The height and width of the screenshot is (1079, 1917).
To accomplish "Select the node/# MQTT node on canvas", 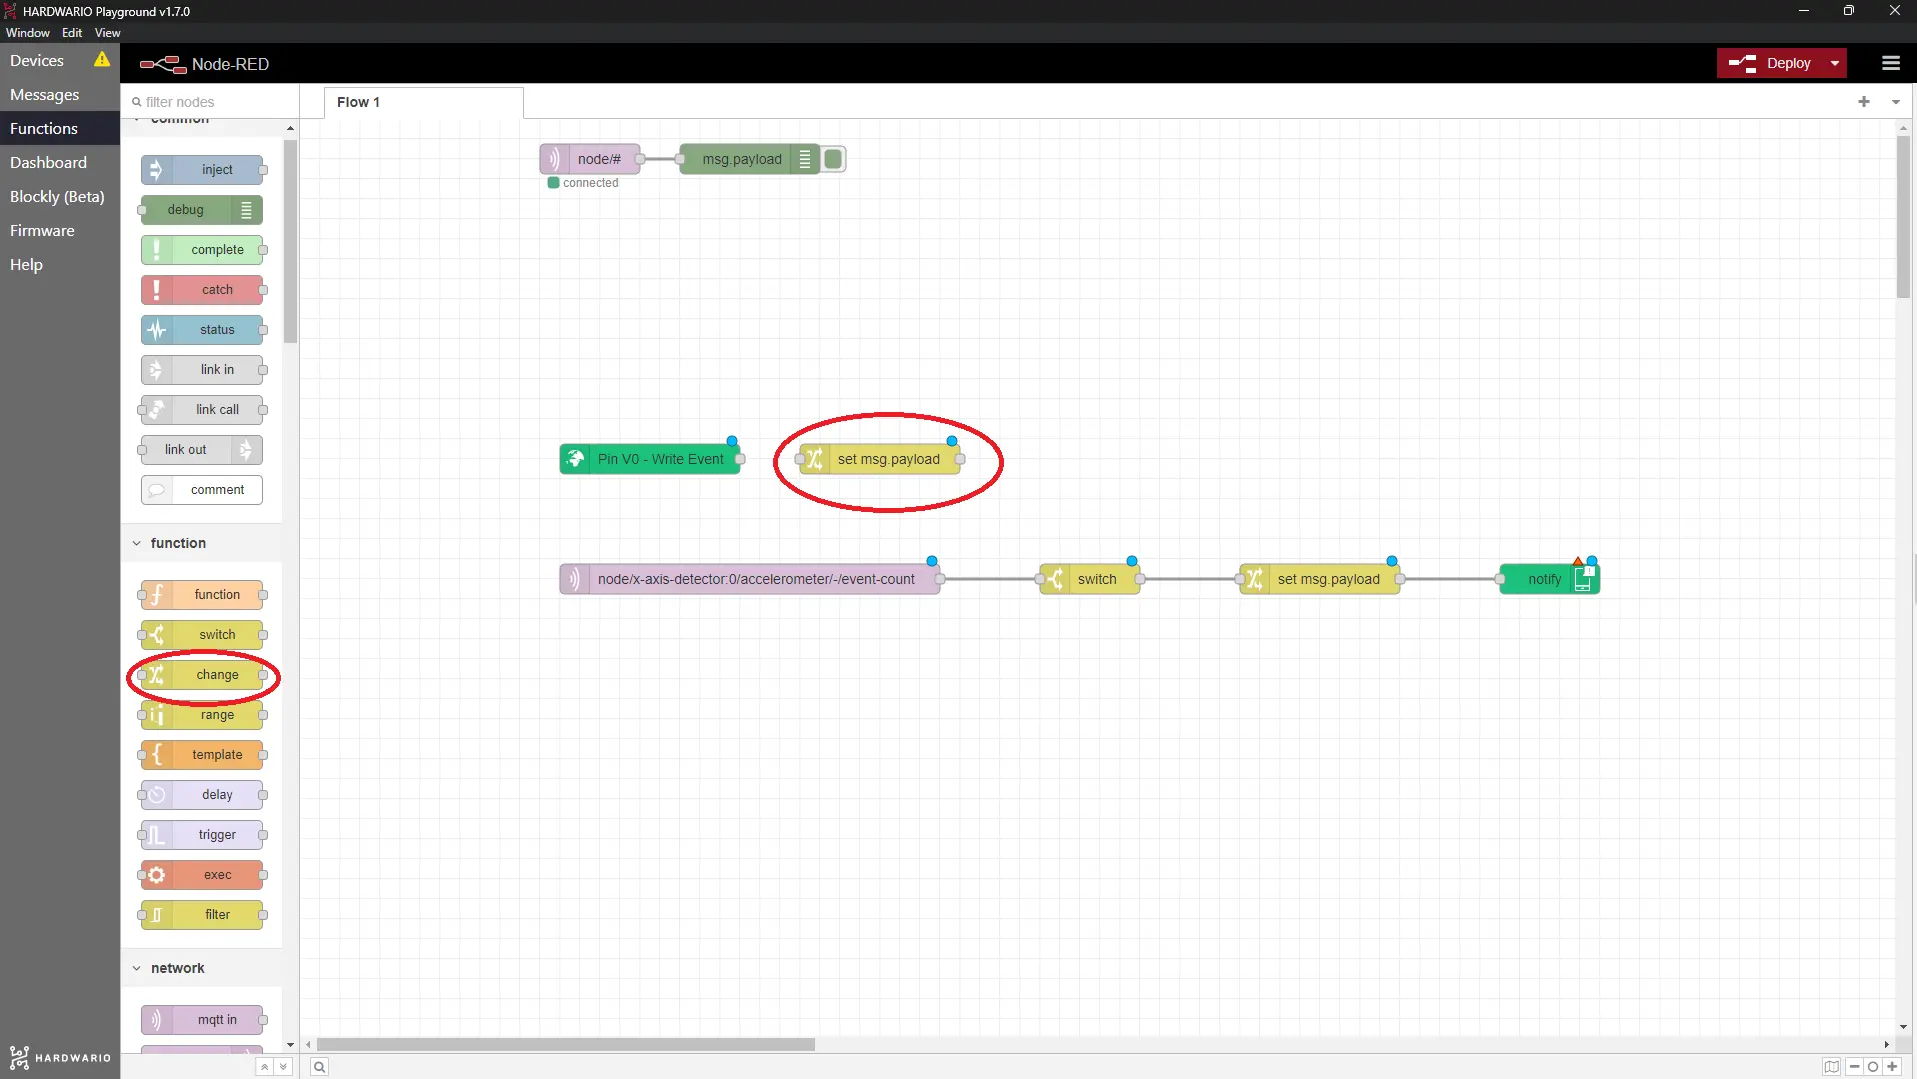I will click(x=590, y=159).
